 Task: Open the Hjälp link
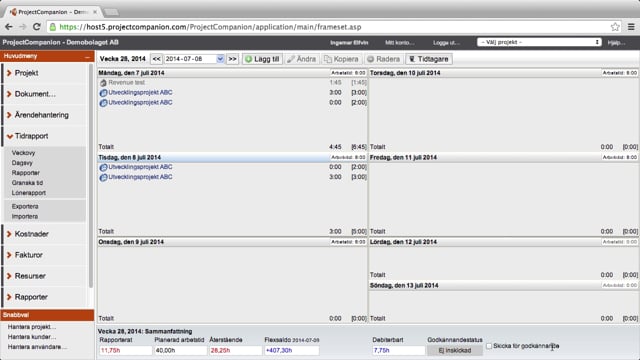click(616, 42)
